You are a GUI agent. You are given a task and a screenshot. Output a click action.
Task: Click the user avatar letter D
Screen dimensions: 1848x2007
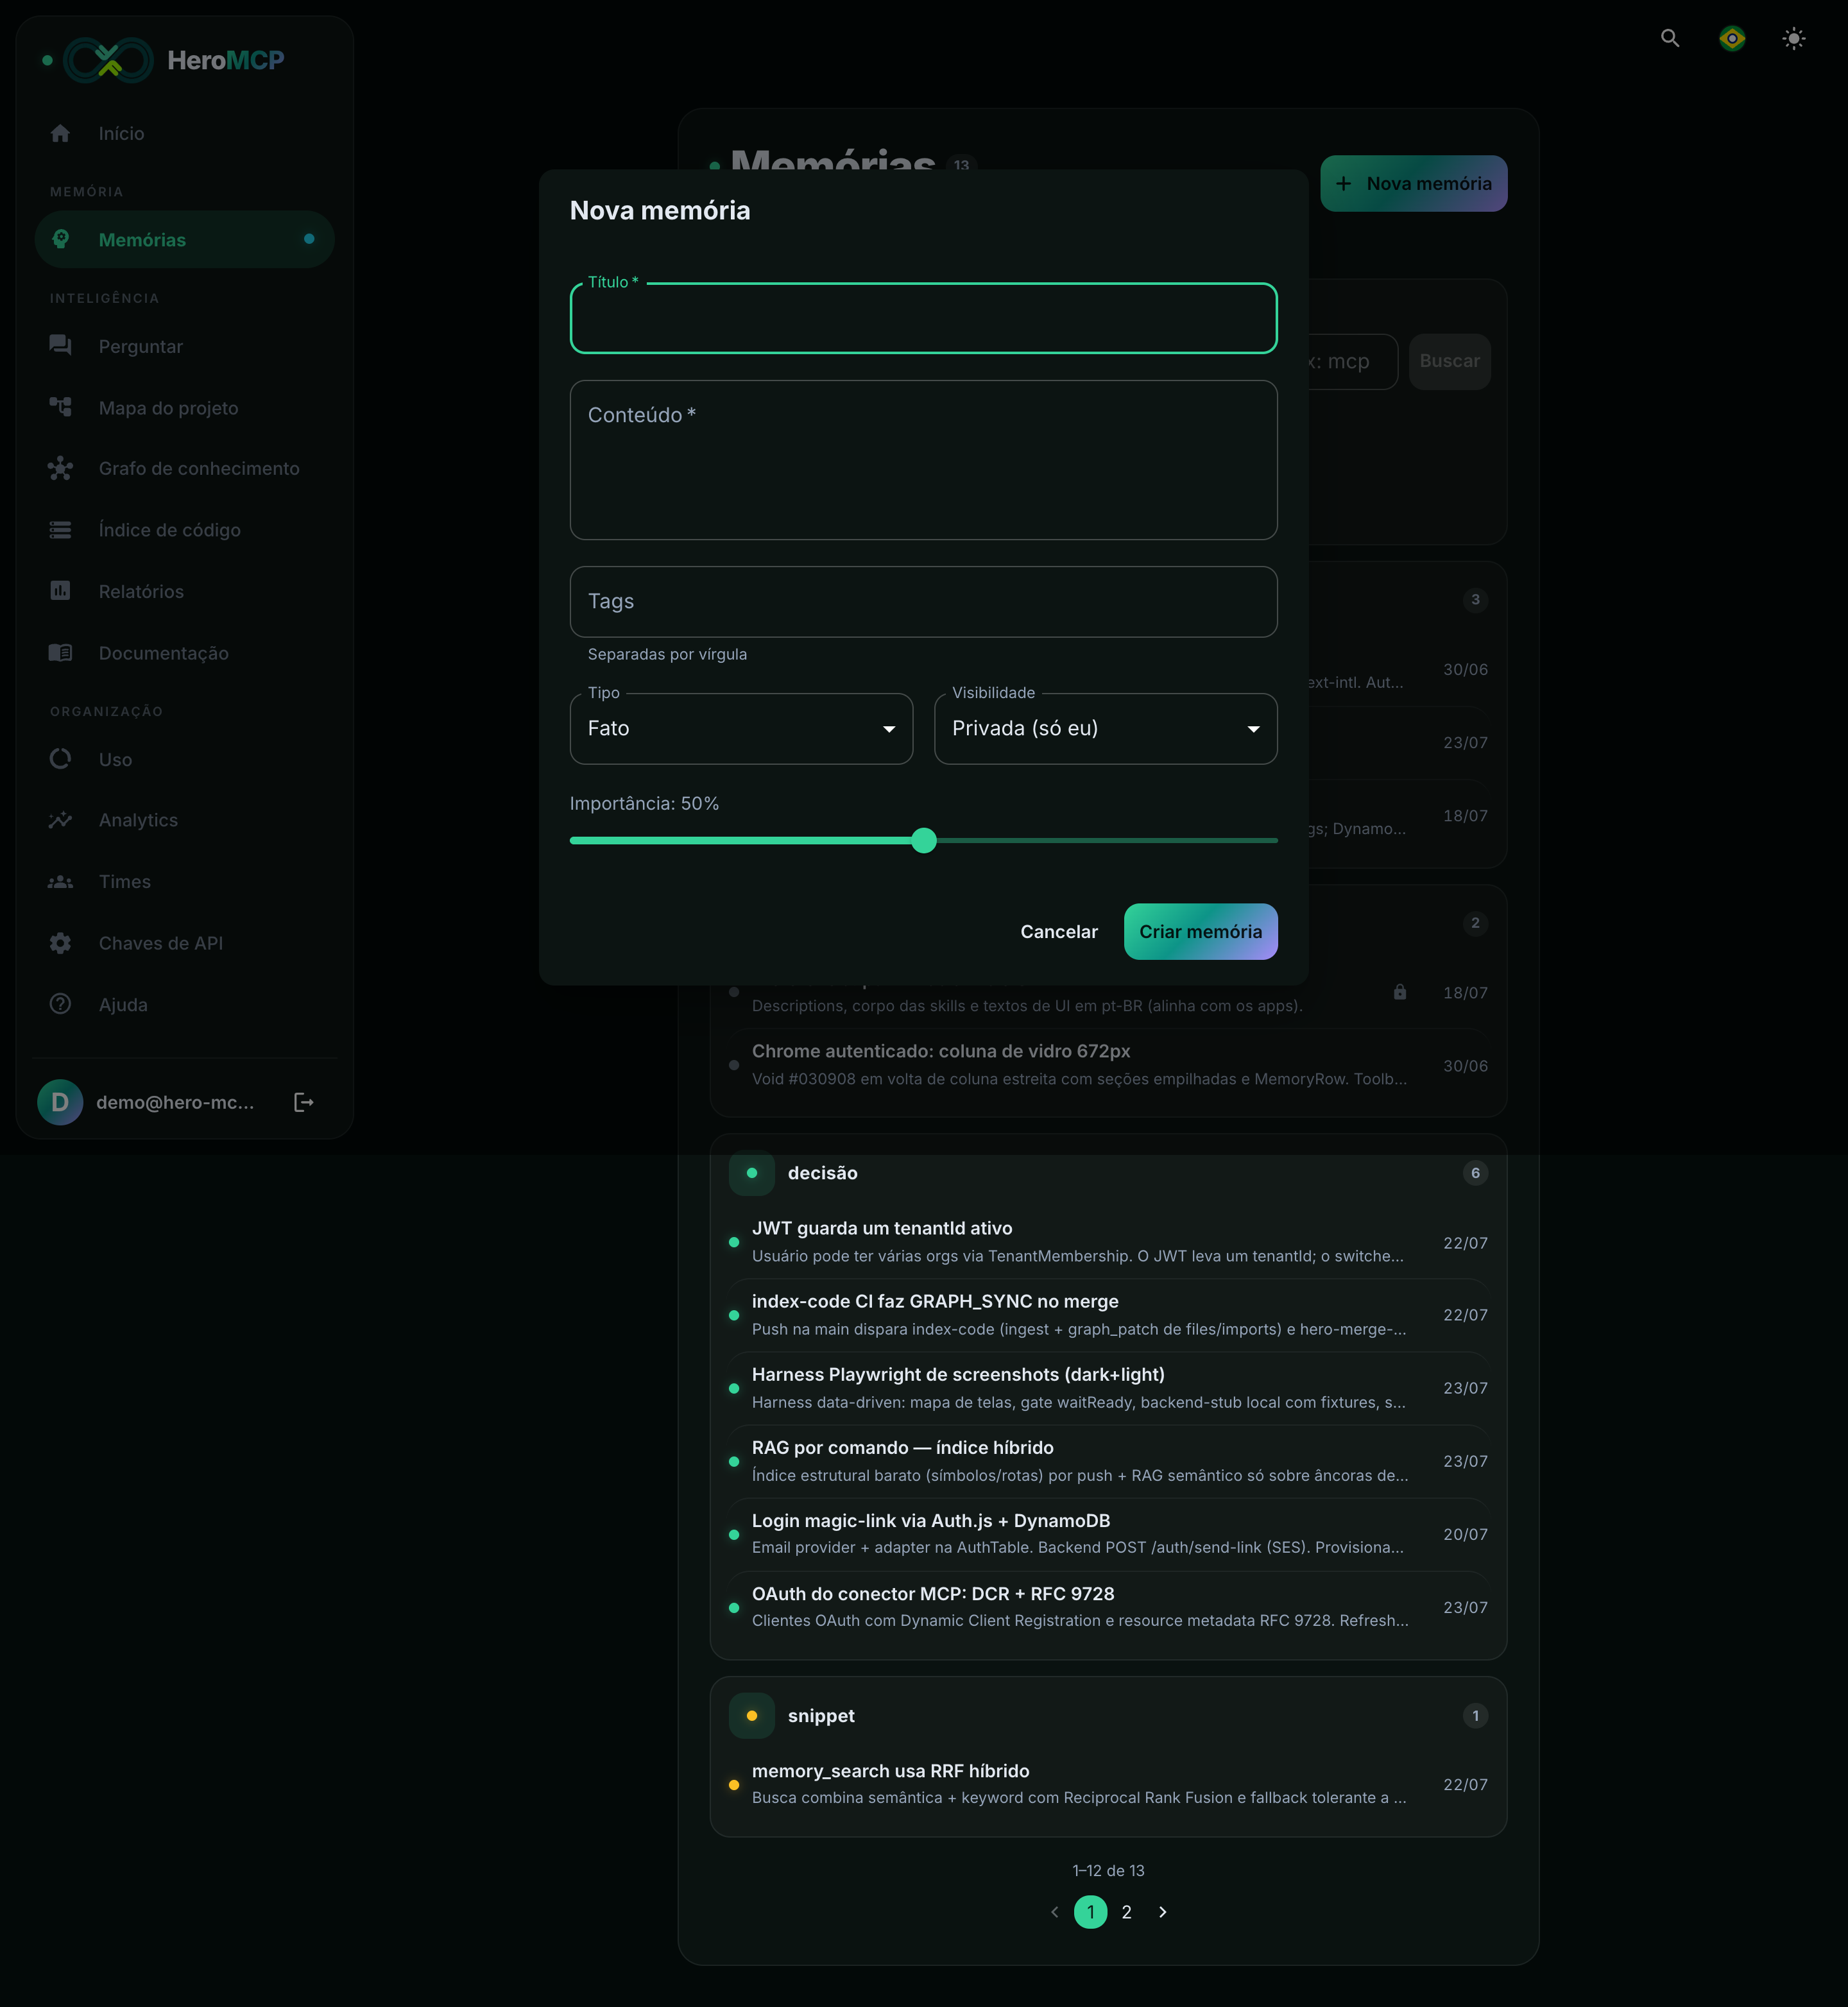click(60, 1102)
